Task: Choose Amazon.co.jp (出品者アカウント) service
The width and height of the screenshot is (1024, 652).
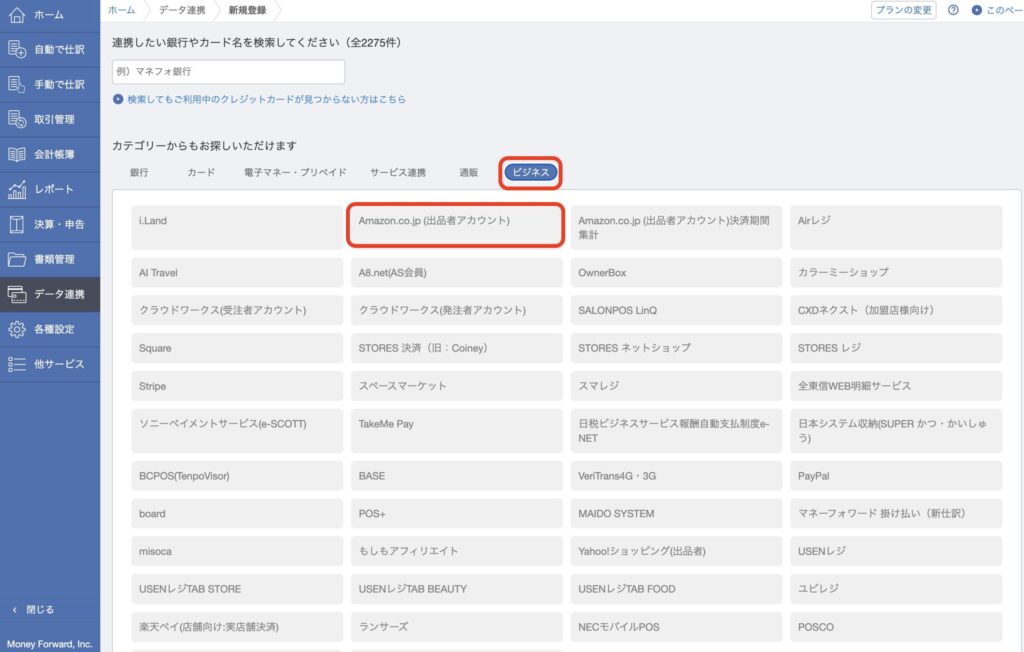Action: 456,225
